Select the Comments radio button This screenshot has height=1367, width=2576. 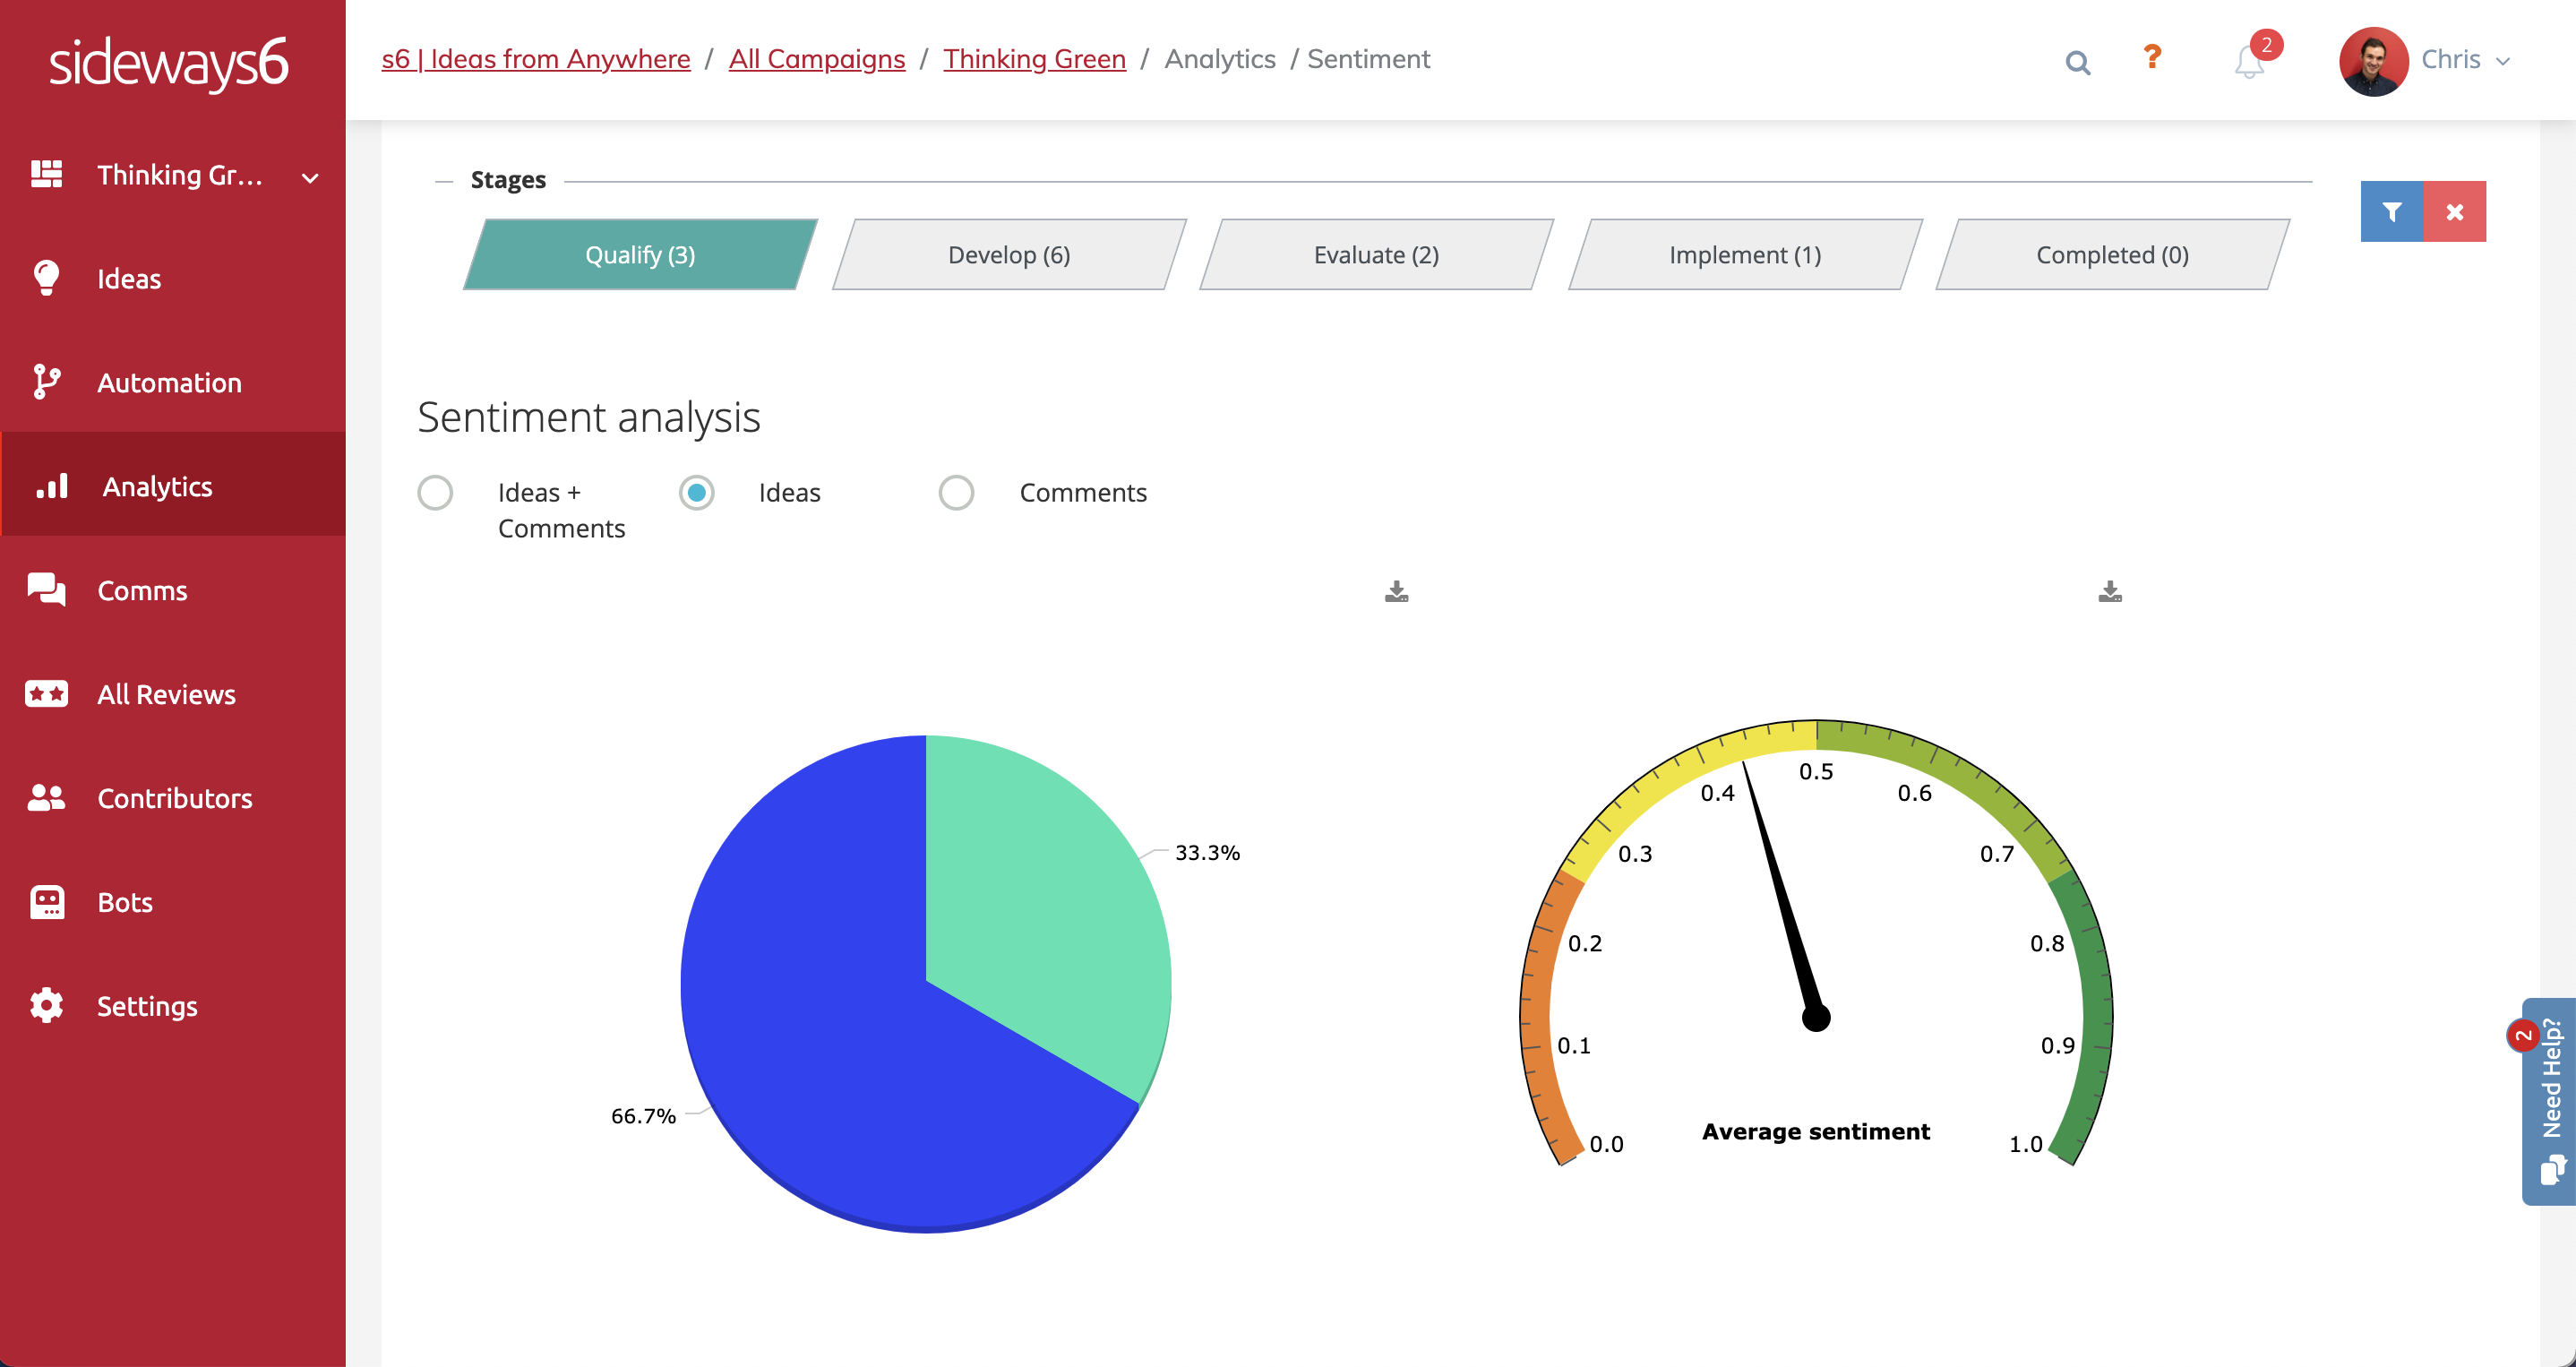tap(956, 493)
